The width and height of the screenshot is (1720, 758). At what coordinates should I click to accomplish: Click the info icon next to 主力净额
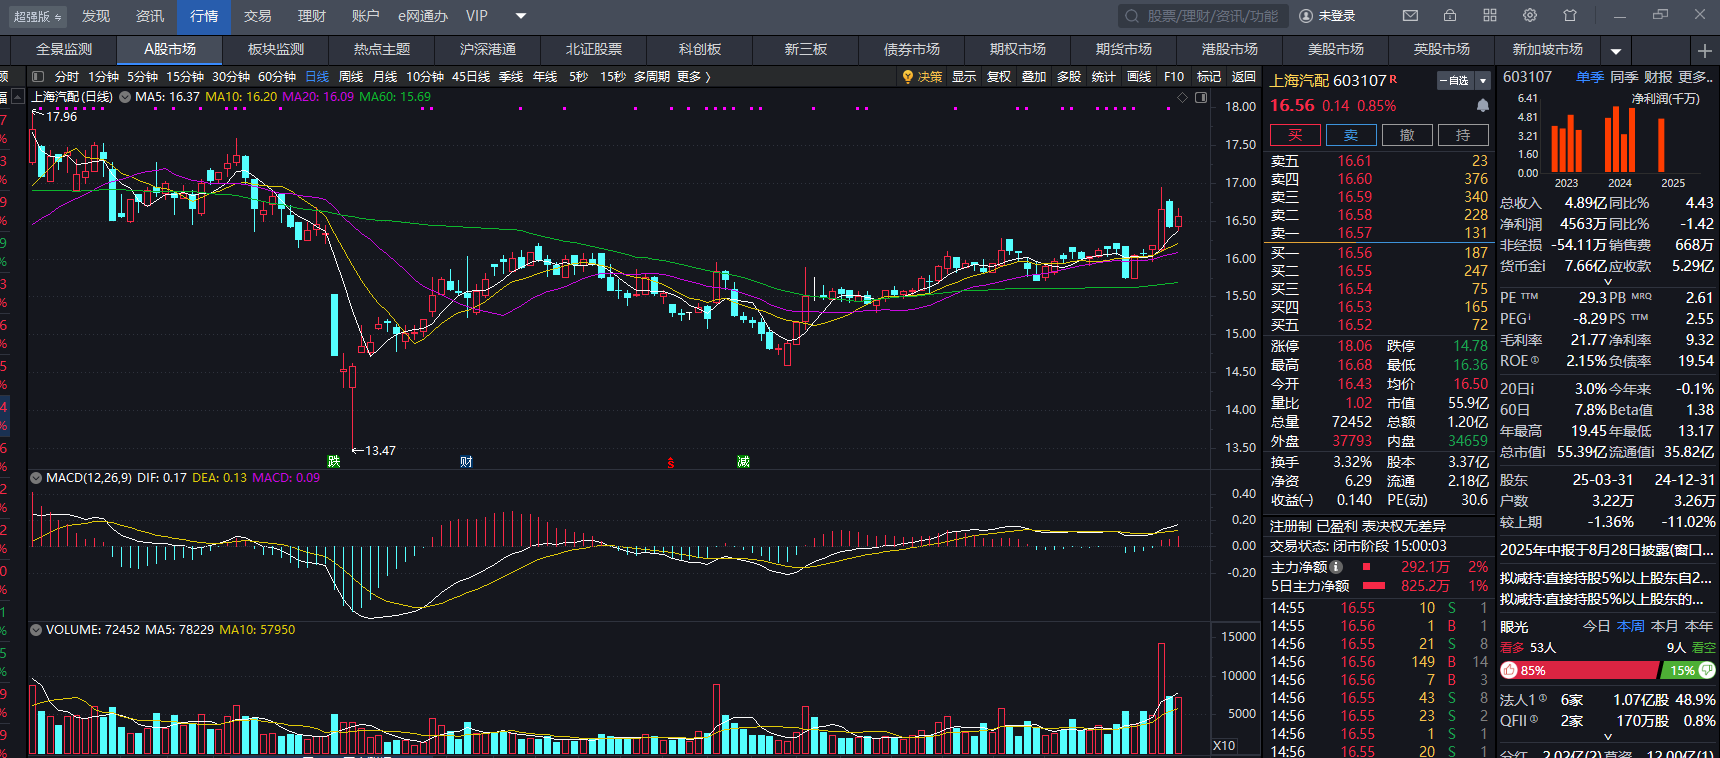click(1336, 567)
